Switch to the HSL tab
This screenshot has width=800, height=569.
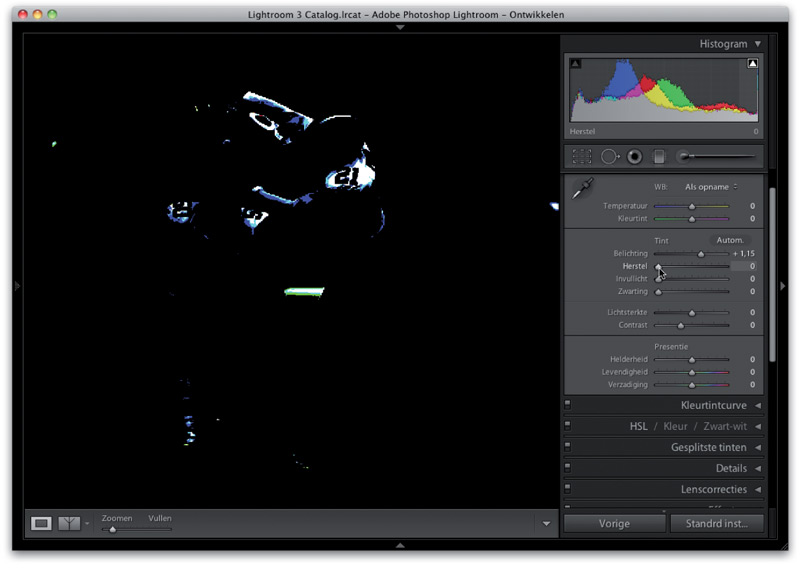(x=638, y=426)
